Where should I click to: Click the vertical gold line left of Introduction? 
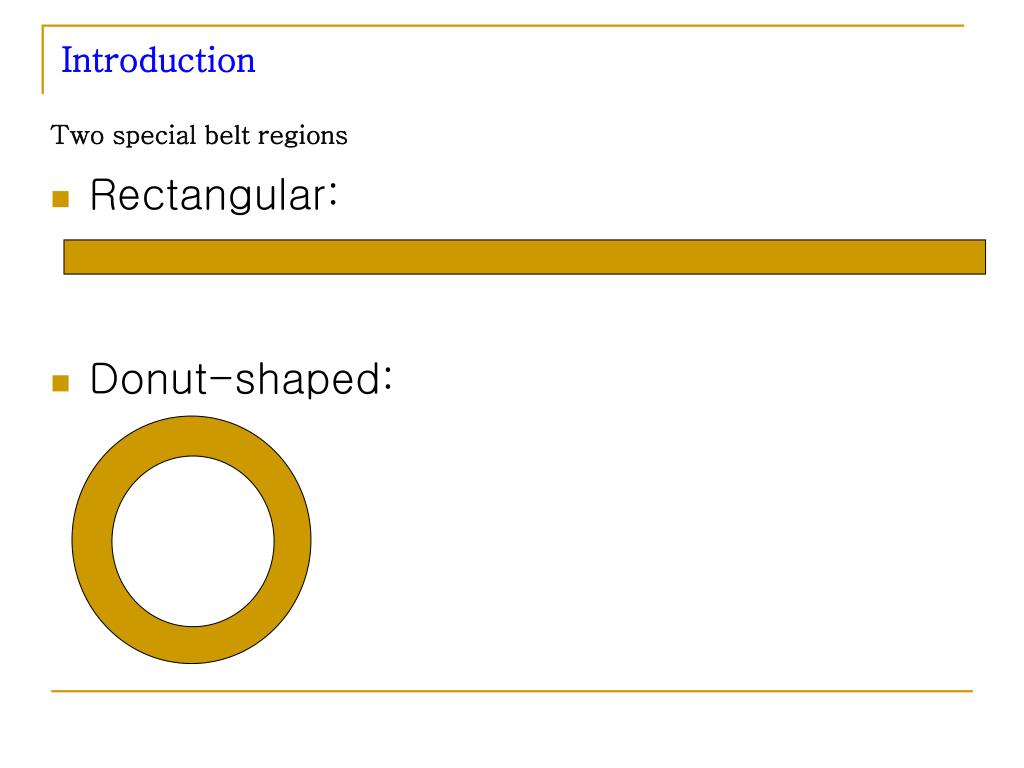(x=43, y=60)
